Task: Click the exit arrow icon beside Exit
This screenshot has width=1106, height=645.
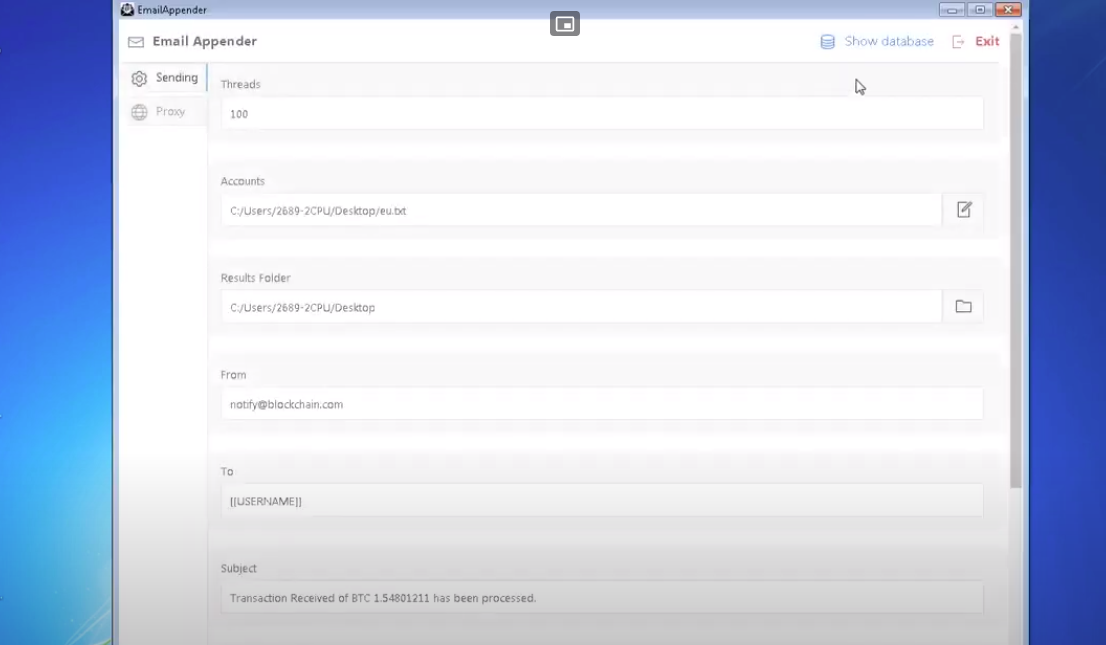Action: 956,41
